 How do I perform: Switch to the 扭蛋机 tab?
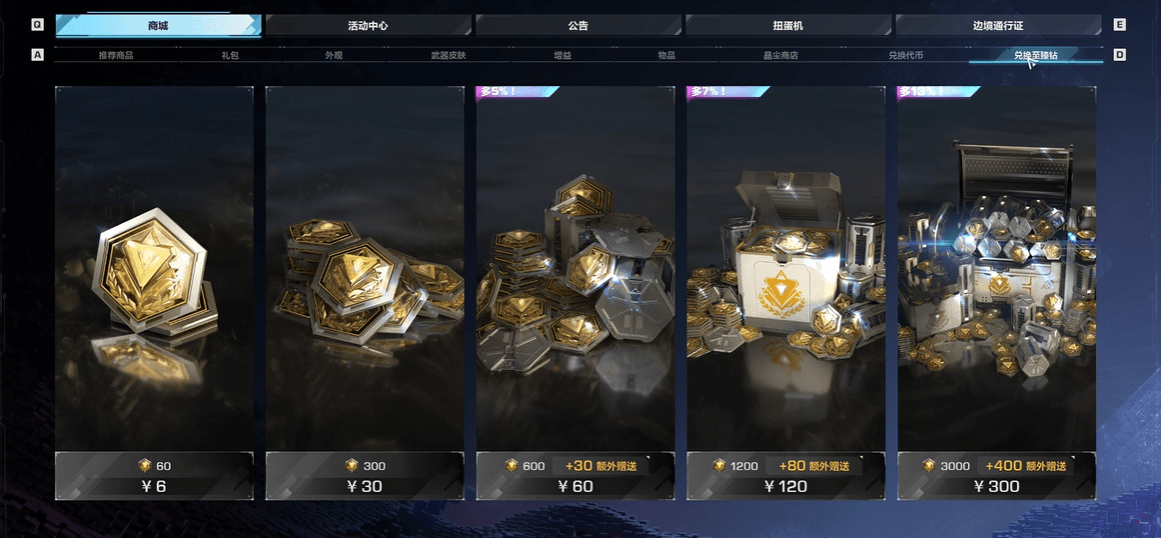[788, 25]
